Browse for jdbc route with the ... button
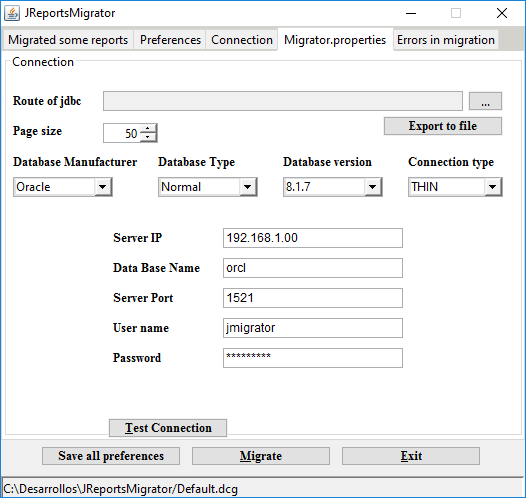Image resolution: width=527 pixels, height=498 pixels. (485, 101)
